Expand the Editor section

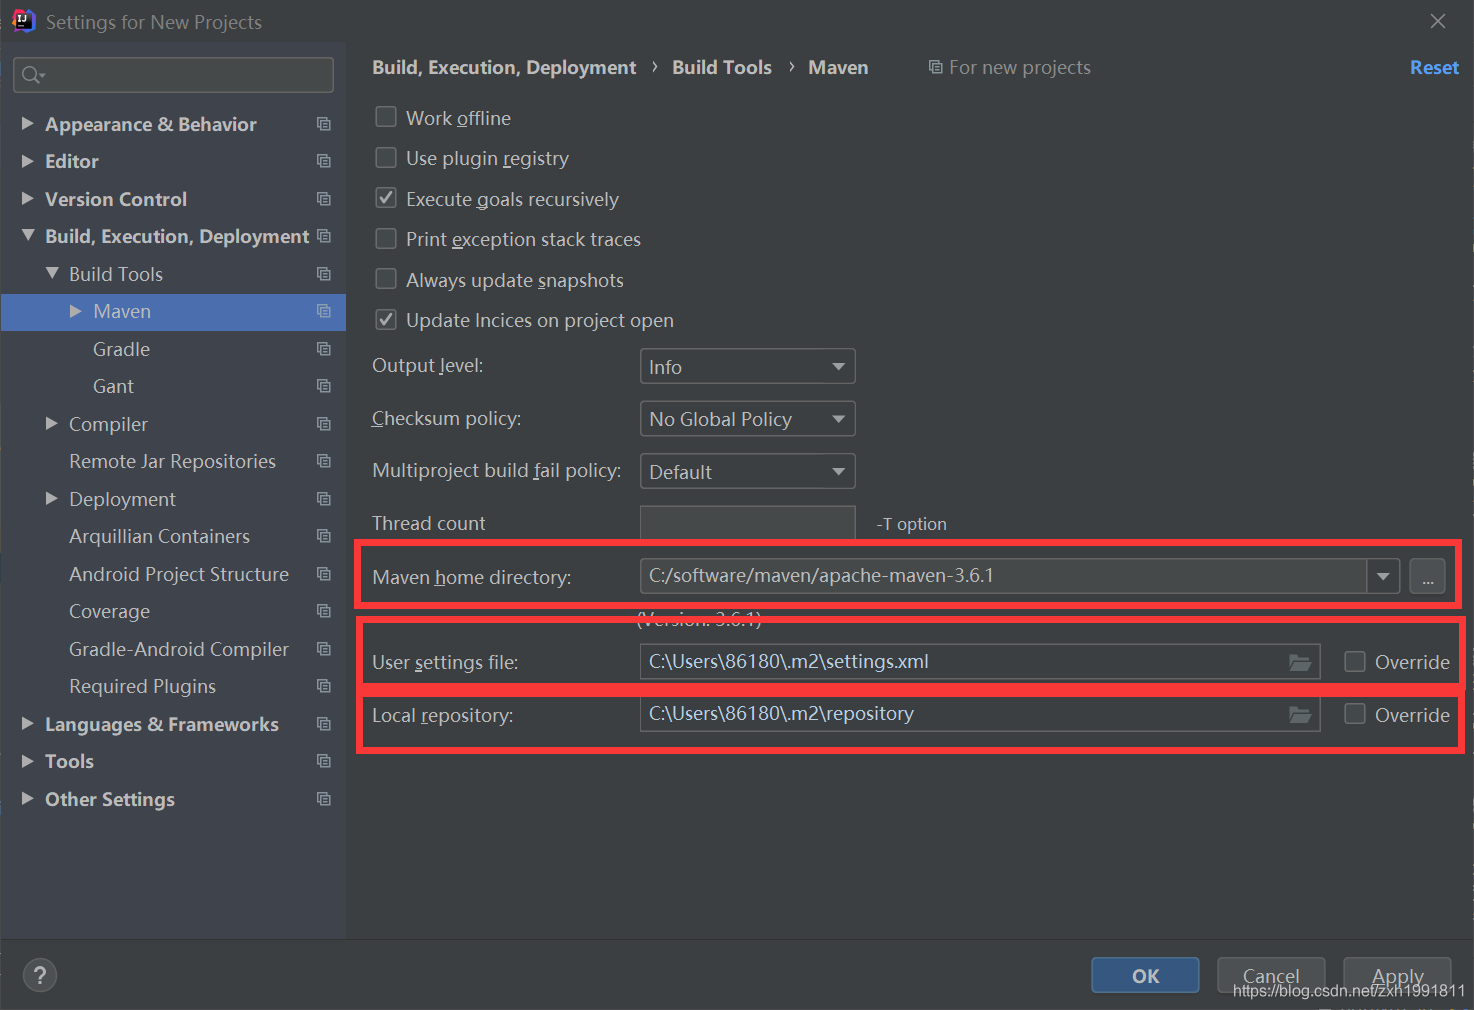tap(28, 160)
